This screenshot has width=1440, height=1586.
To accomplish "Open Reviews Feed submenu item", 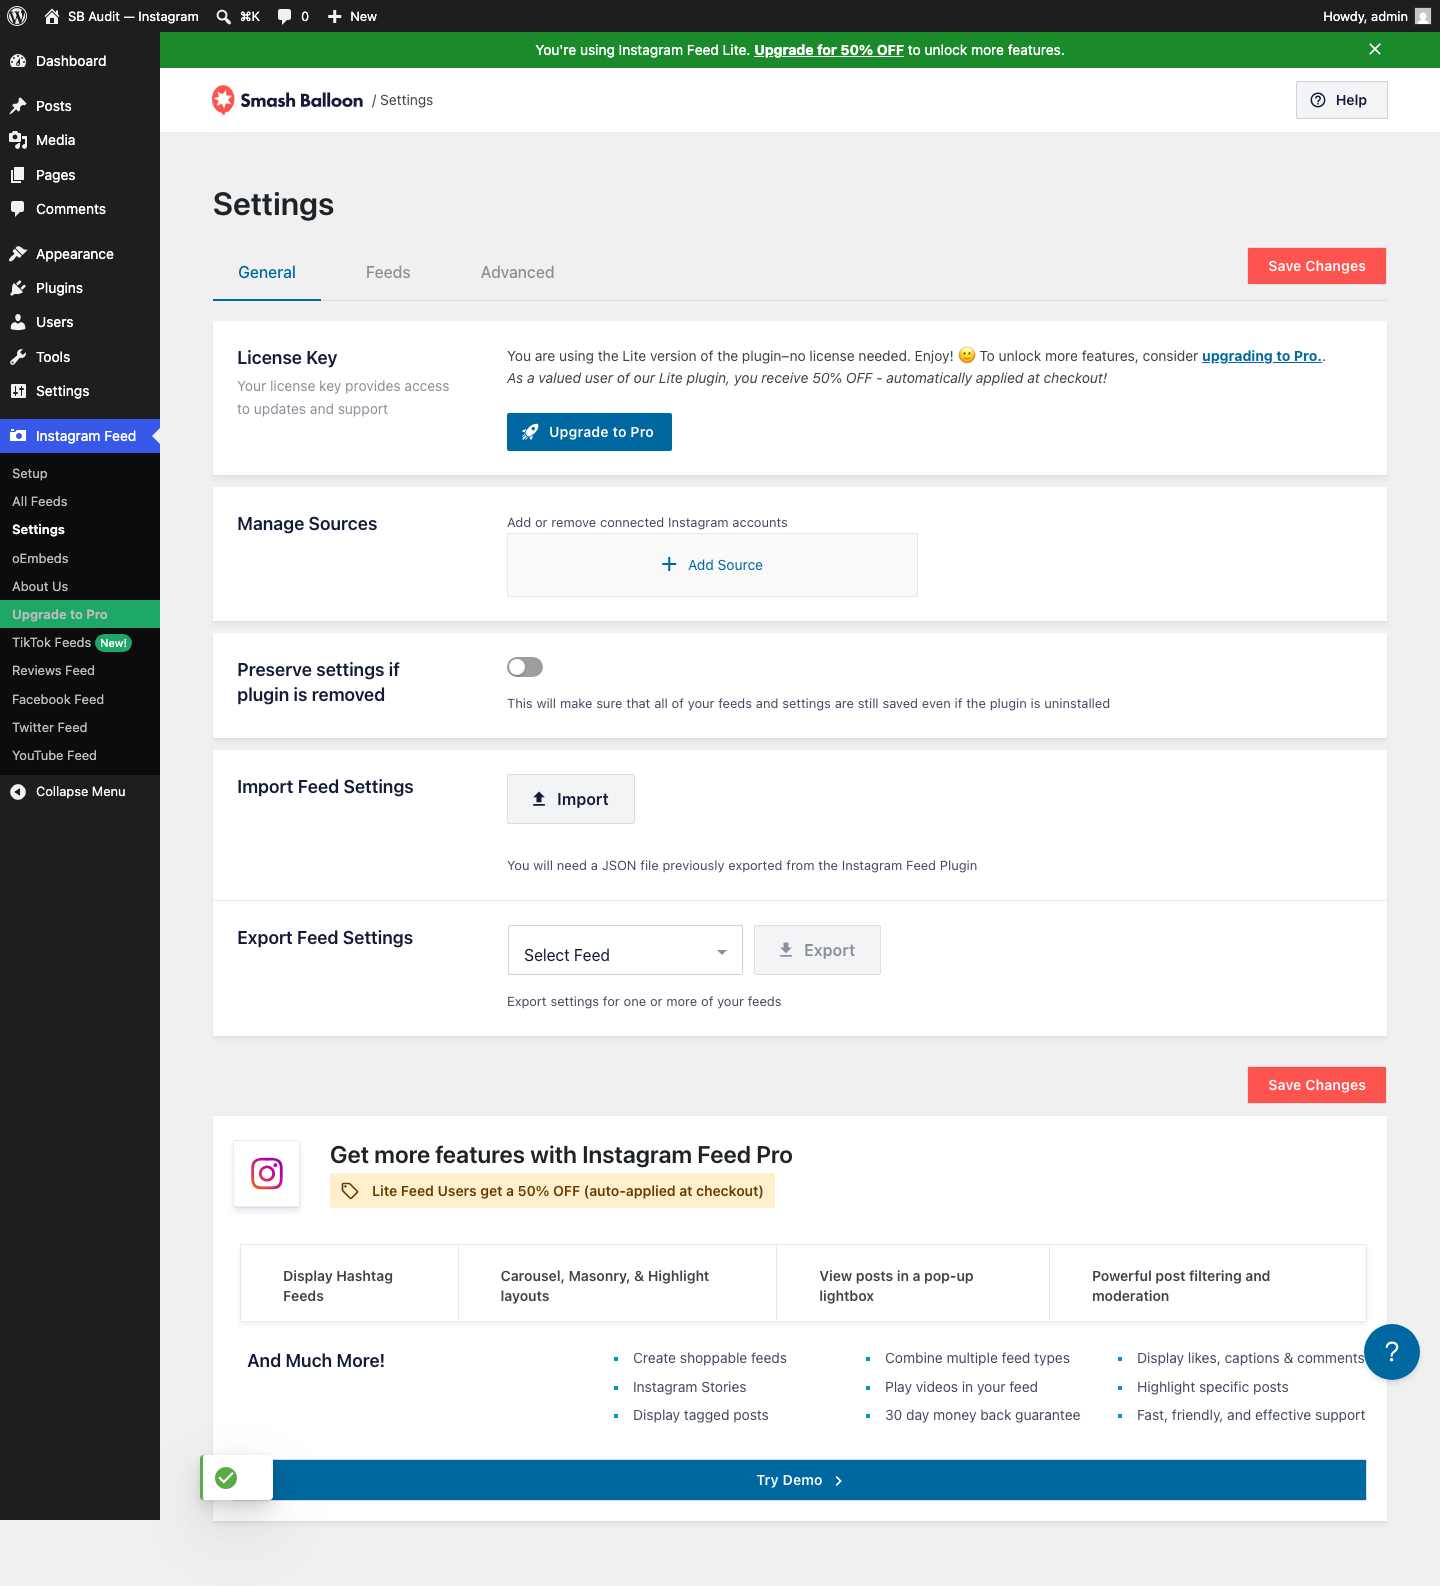I will click(x=53, y=671).
